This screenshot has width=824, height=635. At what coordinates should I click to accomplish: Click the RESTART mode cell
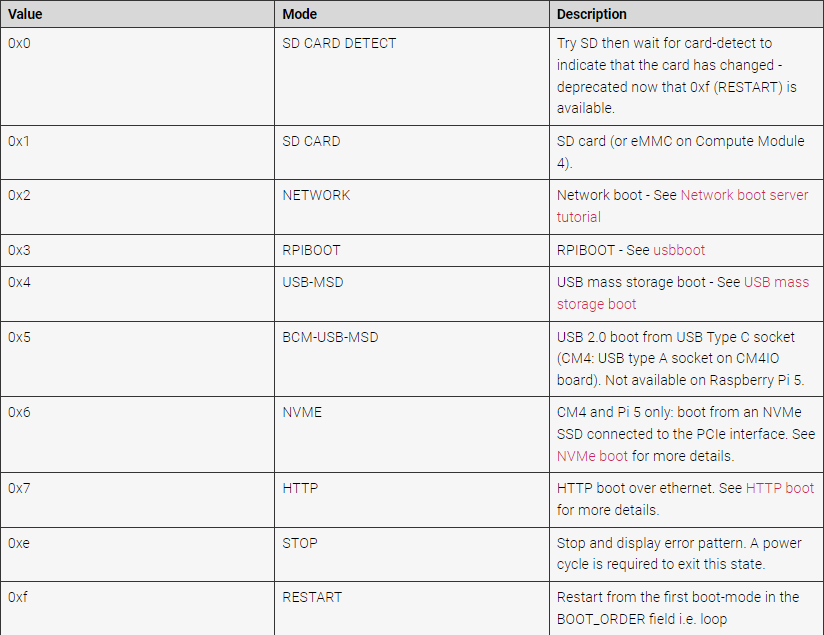click(x=411, y=608)
